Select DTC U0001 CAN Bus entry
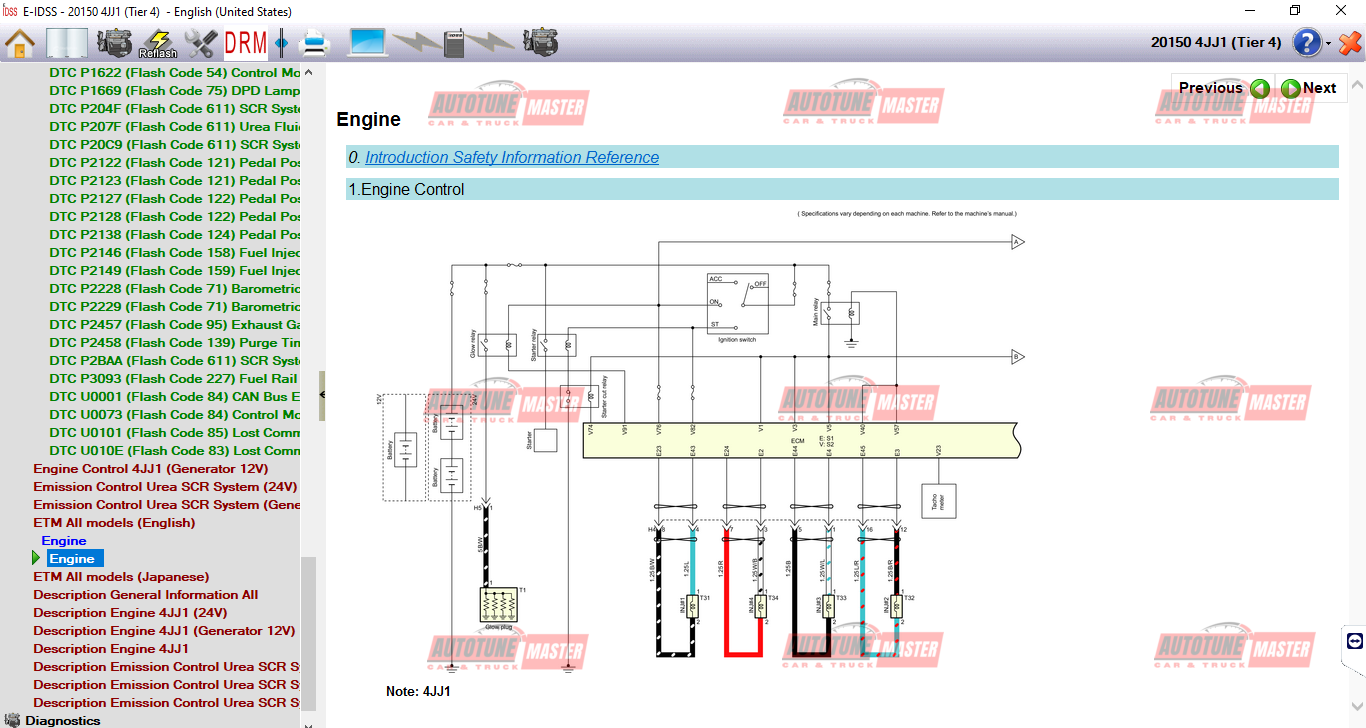This screenshot has height=728, width=1366. click(x=175, y=396)
